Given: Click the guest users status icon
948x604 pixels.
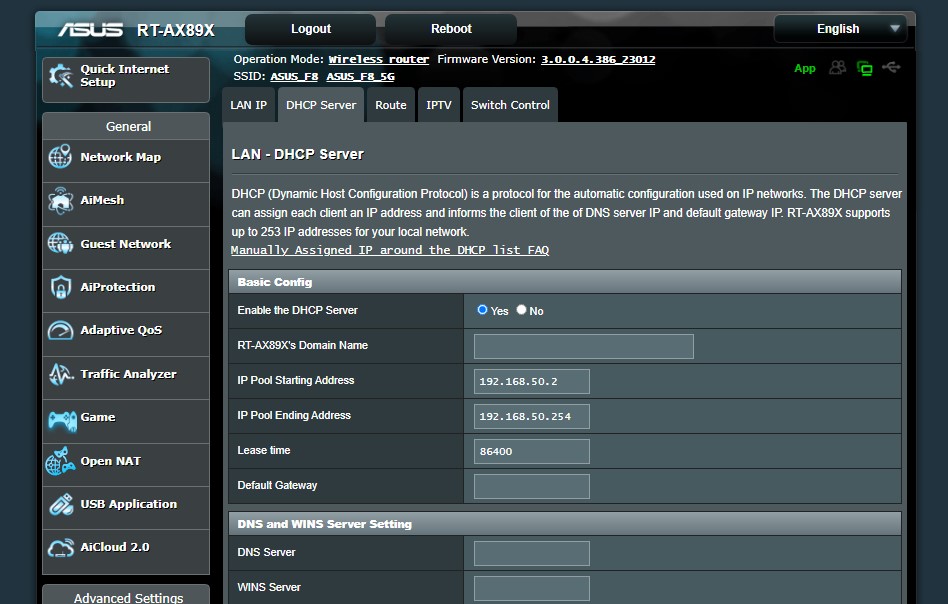Looking at the screenshot, I should coord(837,68).
